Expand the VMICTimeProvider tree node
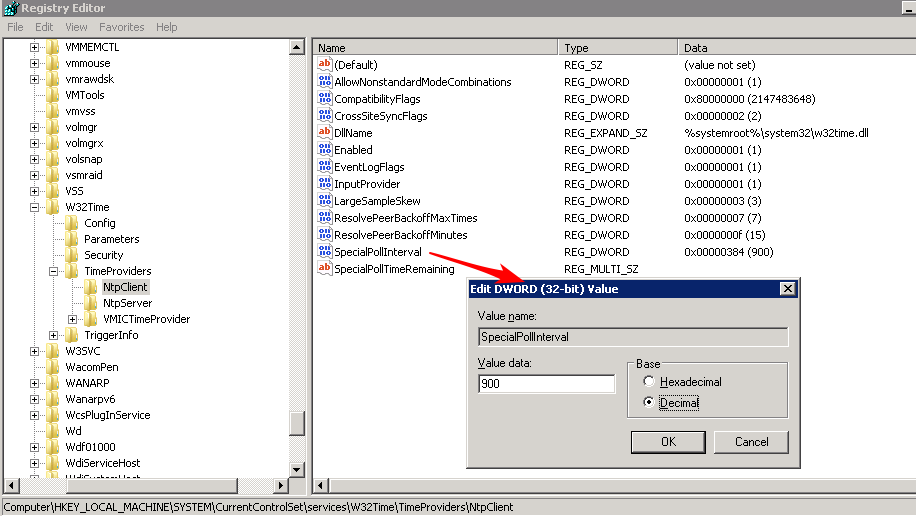The height and width of the screenshot is (516, 916). 73,319
